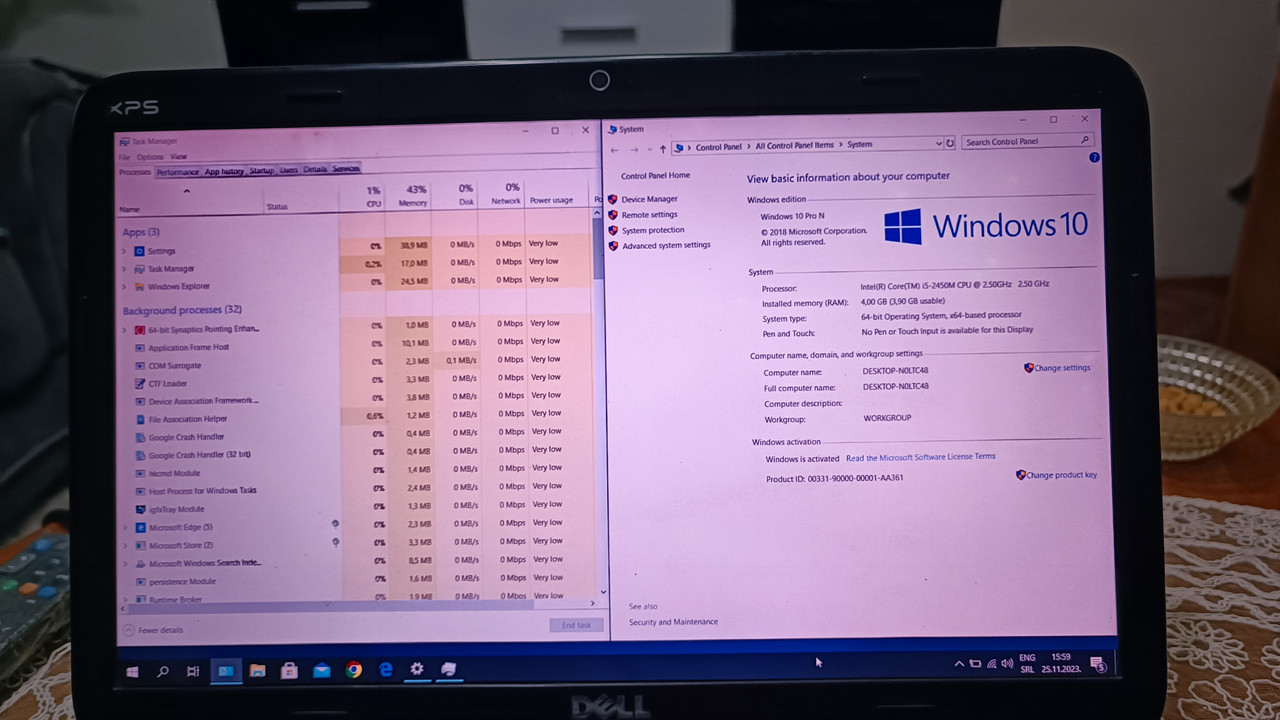This screenshot has height=720, width=1280.
Task: Expand Microsoft Windows Search Indexer process
Action: coord(124,563)
